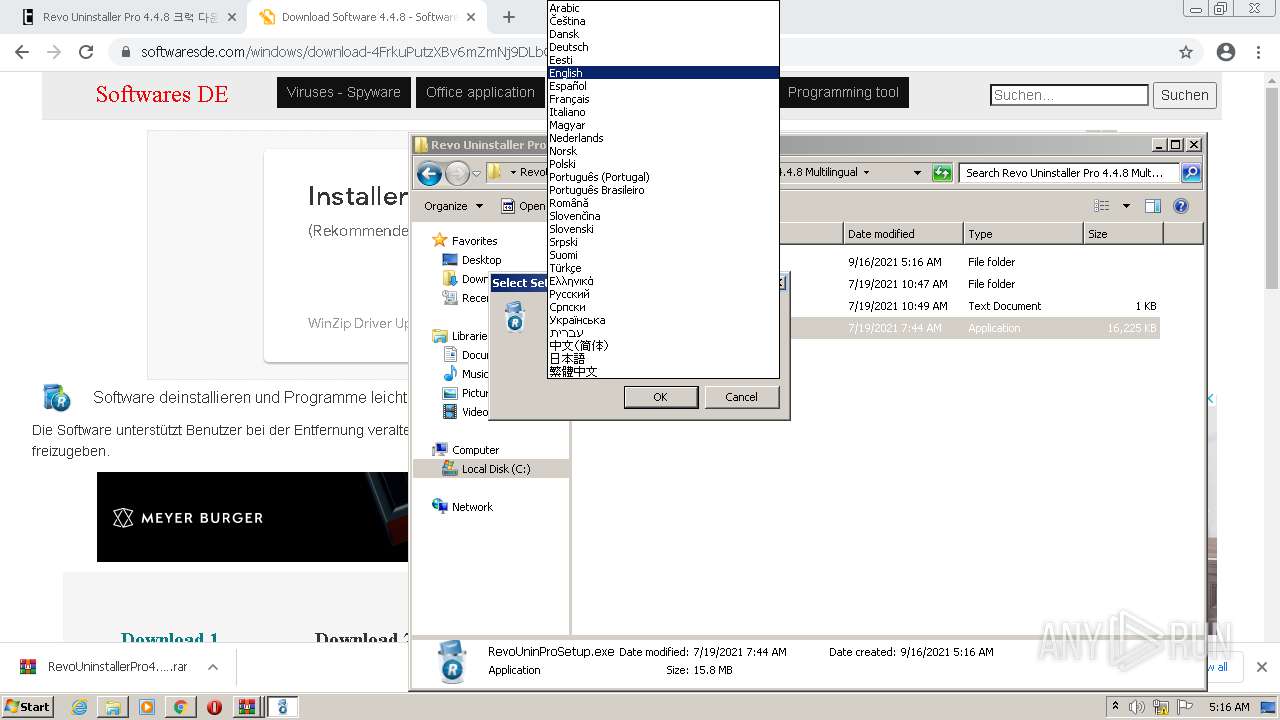
Task: Click the Chrome forward arrow
Action: pyautogui.click(x=54, y=52)
